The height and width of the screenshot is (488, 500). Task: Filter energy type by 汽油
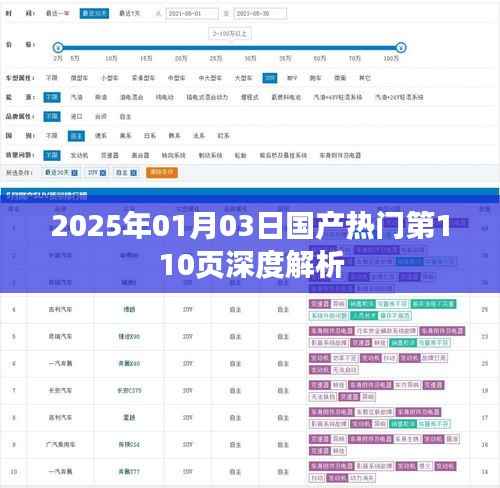pyautogui.click(x=77, y=97)
